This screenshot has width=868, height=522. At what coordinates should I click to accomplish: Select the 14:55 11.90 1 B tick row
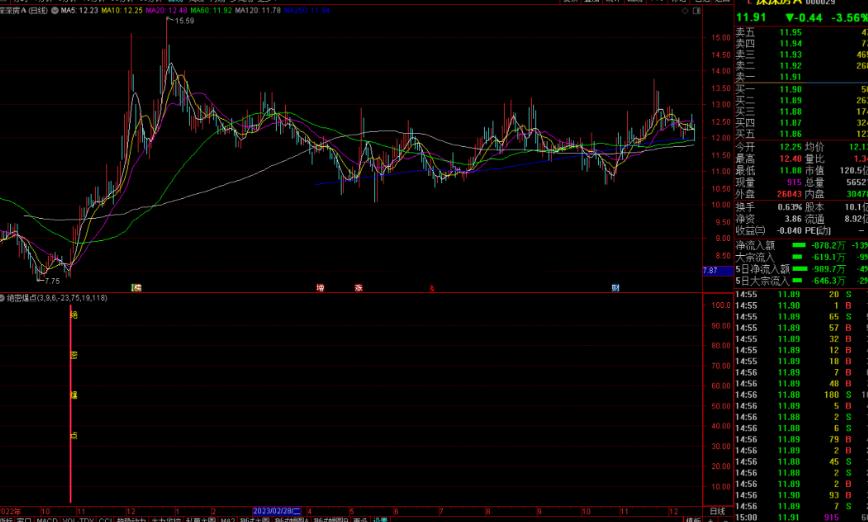802,306
